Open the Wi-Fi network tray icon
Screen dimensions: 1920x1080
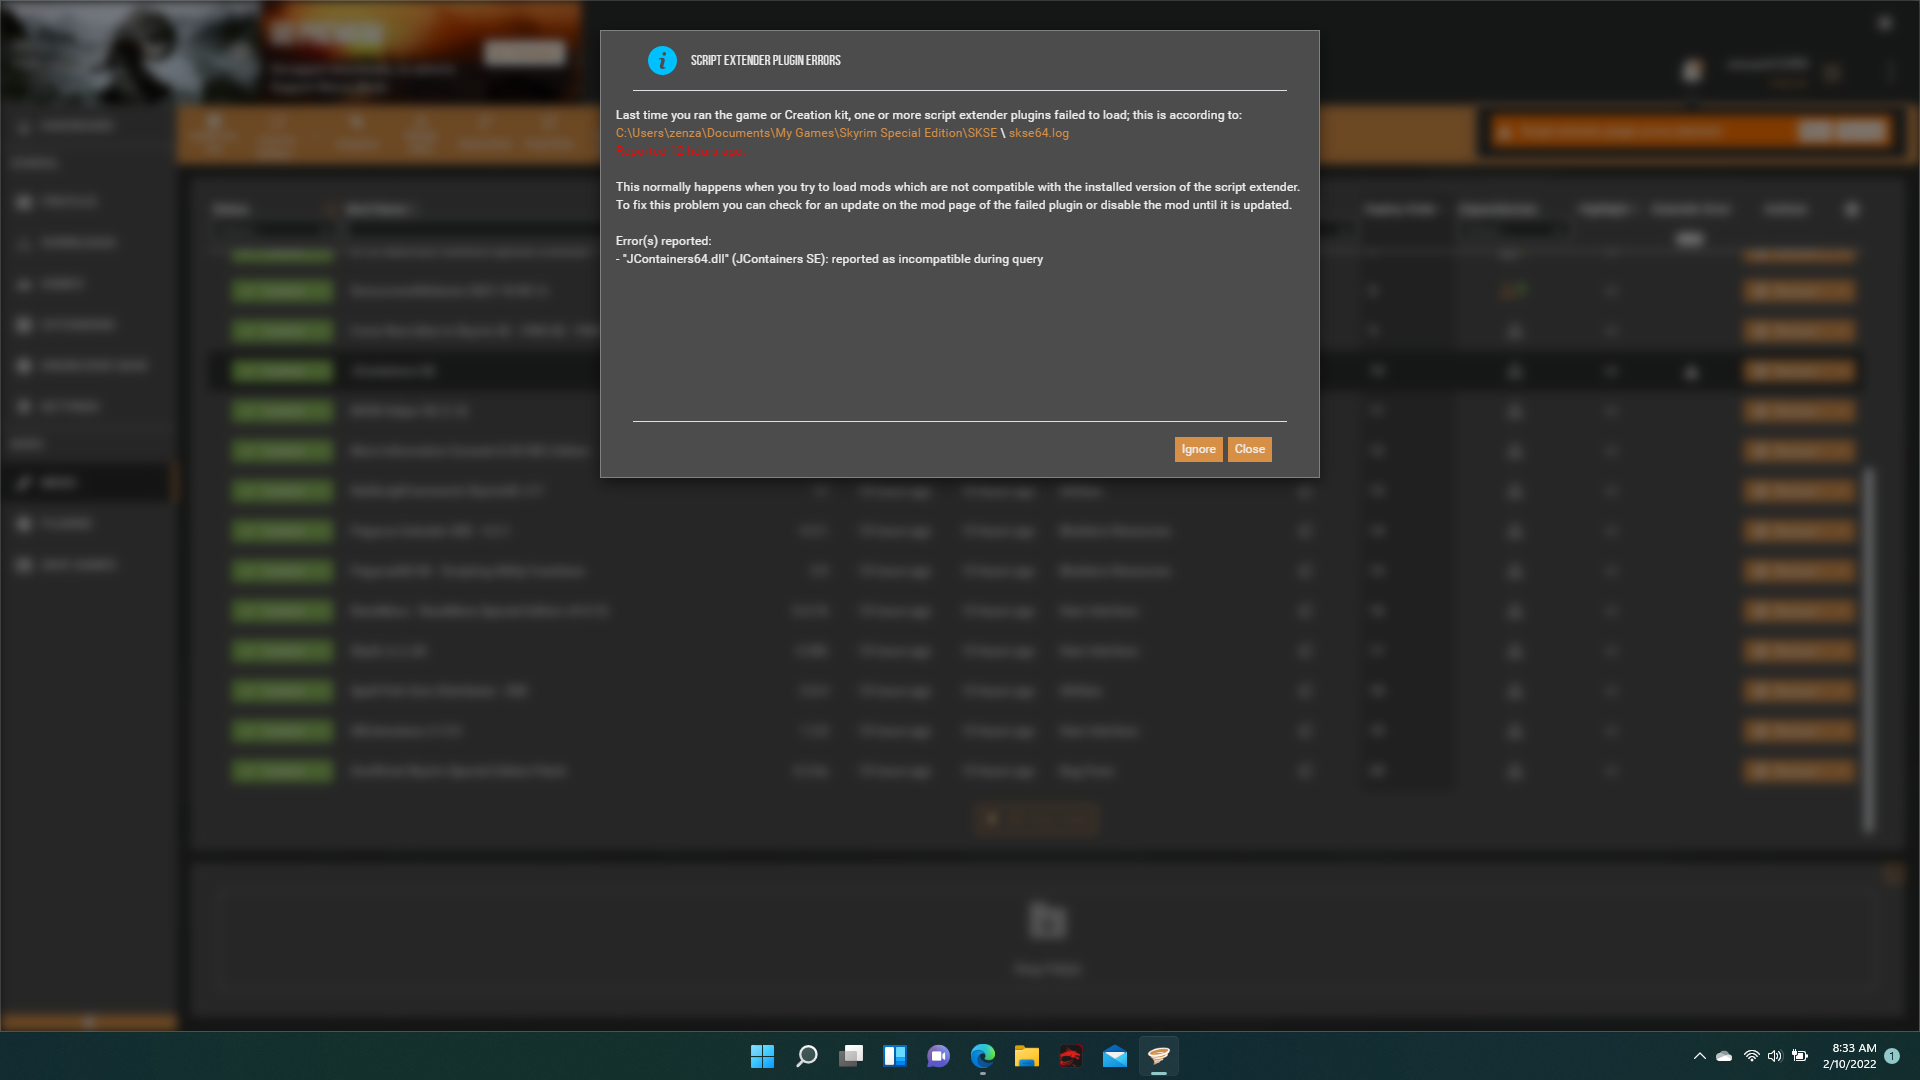[1751, 1056]
